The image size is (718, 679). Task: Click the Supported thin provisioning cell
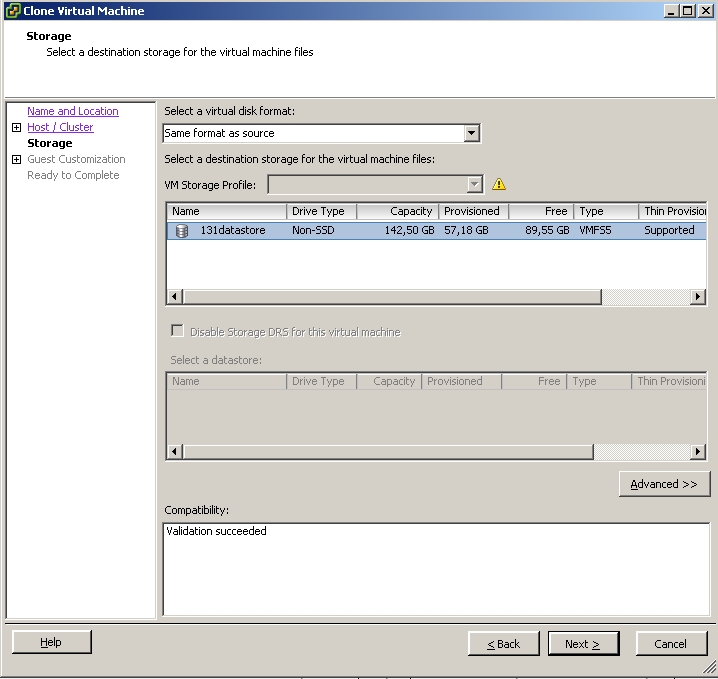669,230
